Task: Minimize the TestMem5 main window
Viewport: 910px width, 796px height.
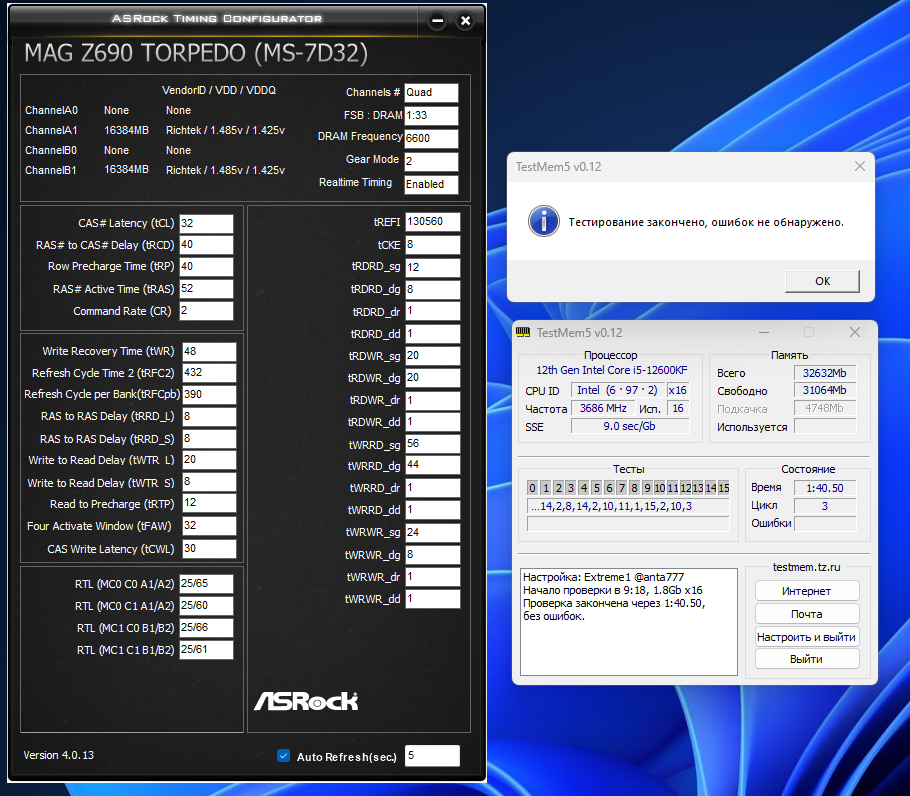Action: coord(764,332)
